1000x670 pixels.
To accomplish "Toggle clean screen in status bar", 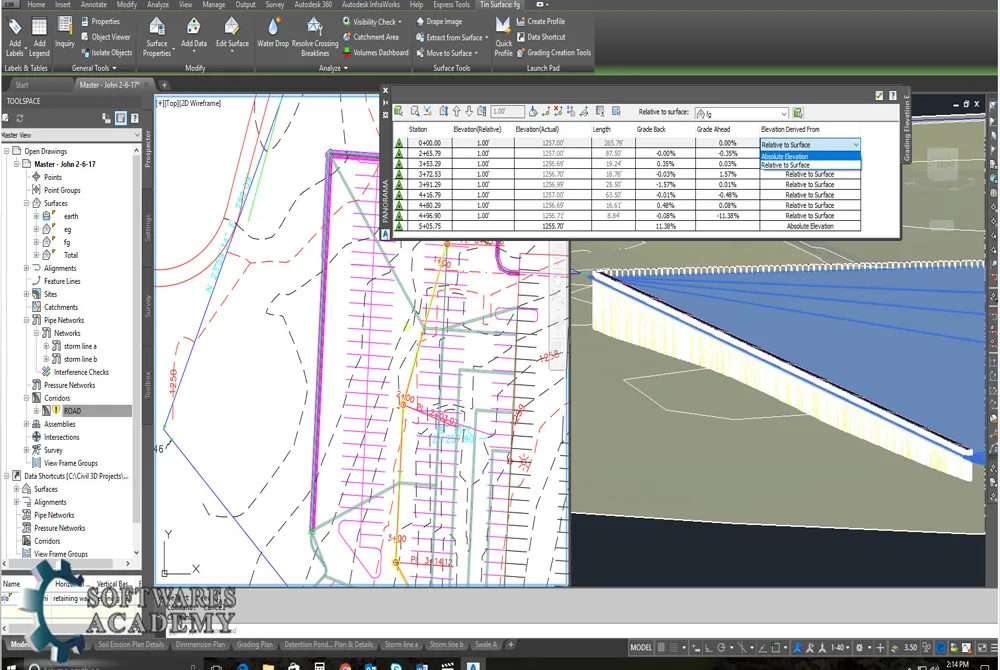I will point(982,648).
